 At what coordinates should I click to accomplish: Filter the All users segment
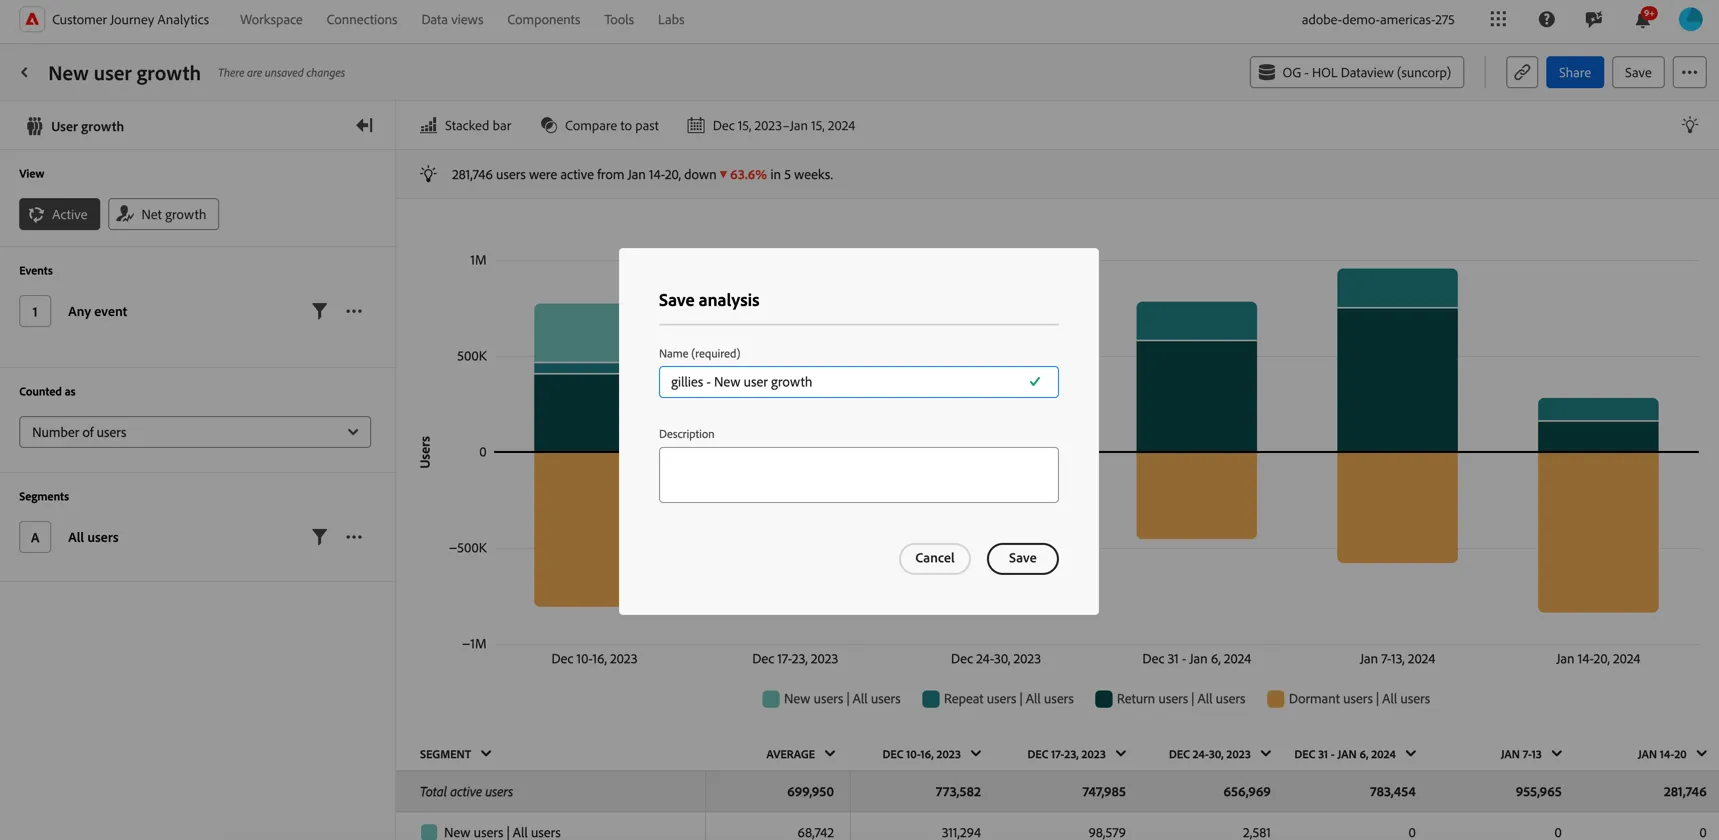[319, 537]
